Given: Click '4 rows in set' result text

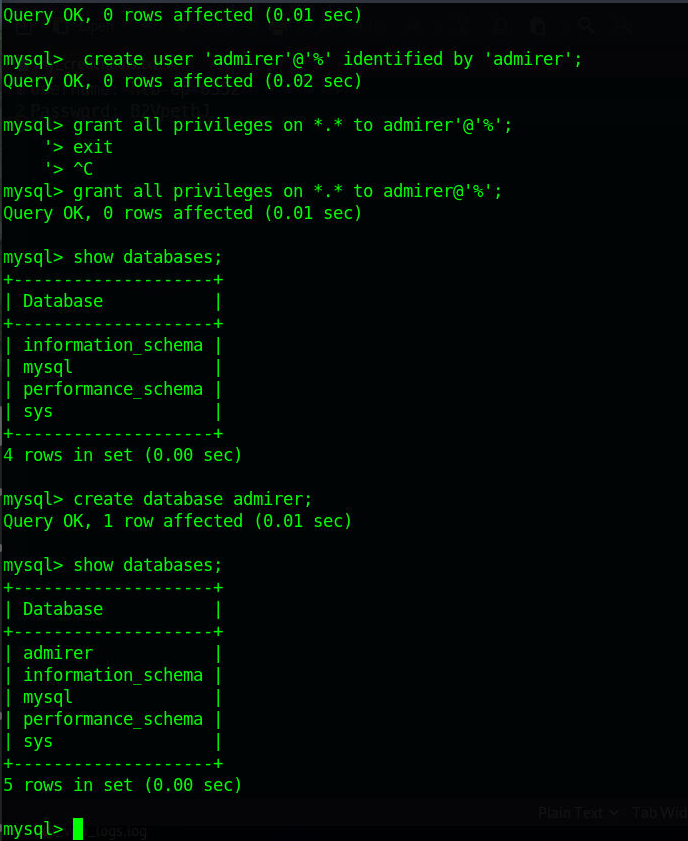Looking at the screenshot, I should [122, 455].
